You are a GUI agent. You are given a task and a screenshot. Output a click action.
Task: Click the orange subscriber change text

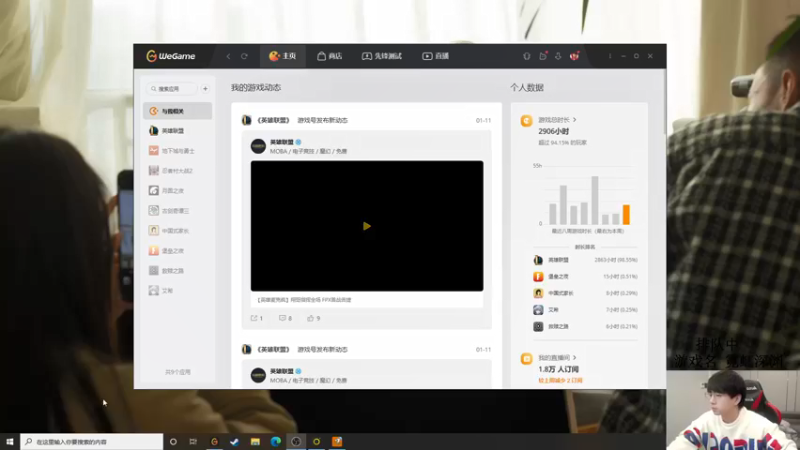tap(560, 381)
